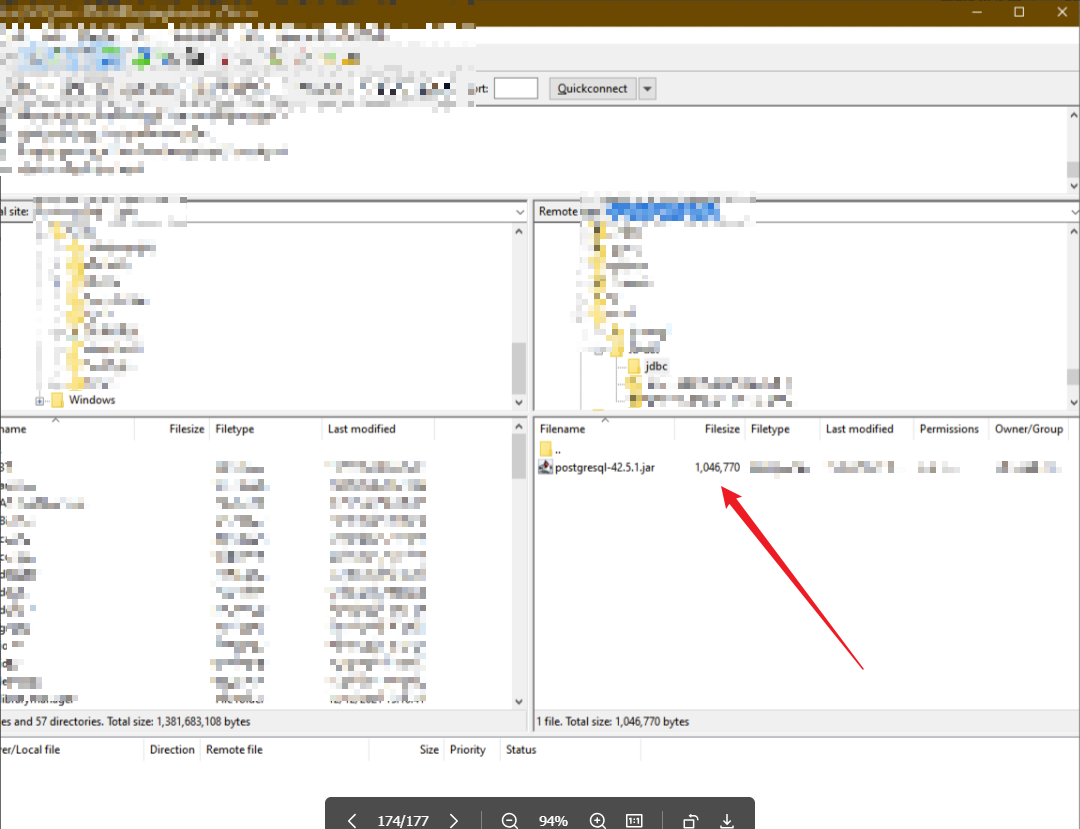This screenshot has height=829, width=1080.
Task: Click the remote tree scrollbar down arrow
Action: [x=1074, y=404]
